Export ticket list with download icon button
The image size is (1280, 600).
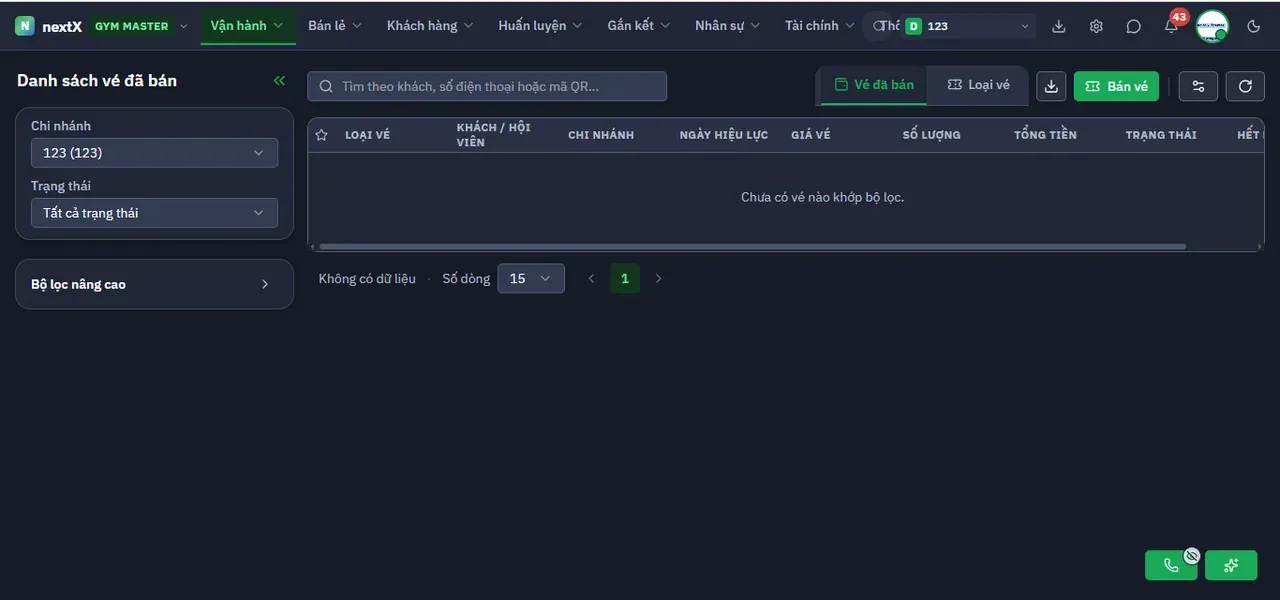pyautogui.click(x=1051, y=86)
